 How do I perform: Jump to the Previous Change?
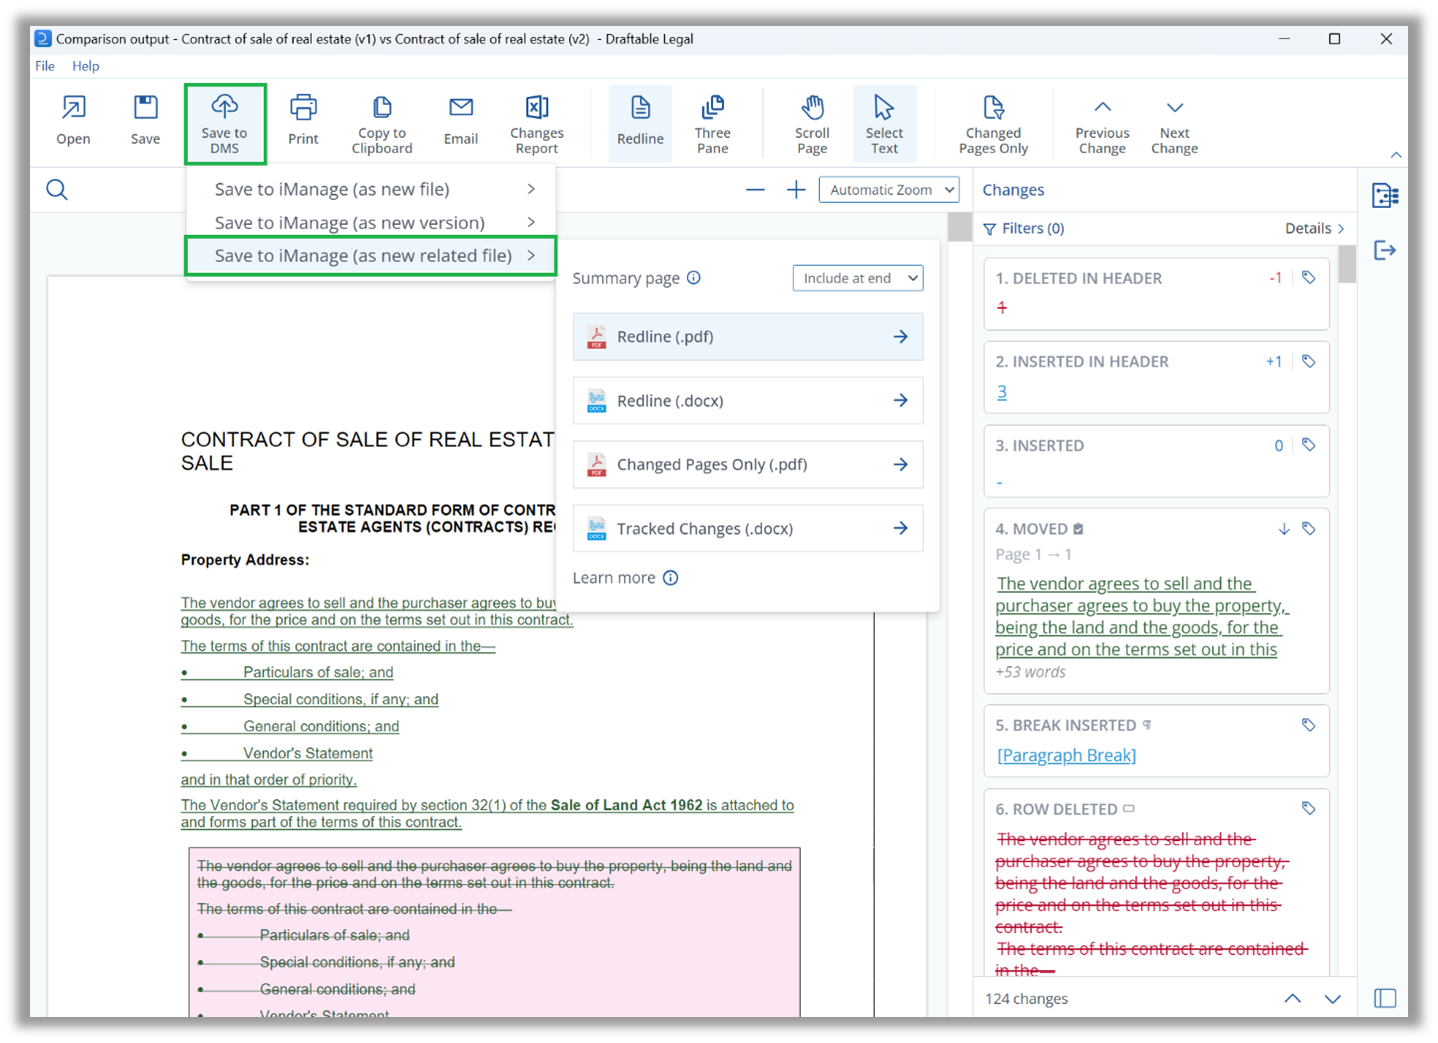tap(1102, 124)
